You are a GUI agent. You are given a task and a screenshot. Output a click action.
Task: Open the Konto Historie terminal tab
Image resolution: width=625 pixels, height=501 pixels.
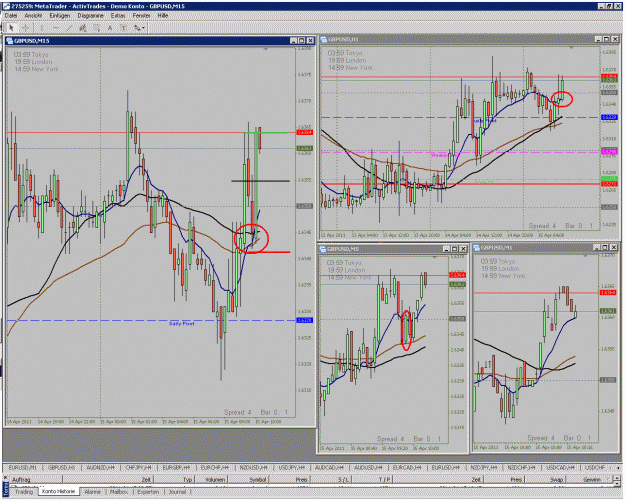tap(59, 491)
